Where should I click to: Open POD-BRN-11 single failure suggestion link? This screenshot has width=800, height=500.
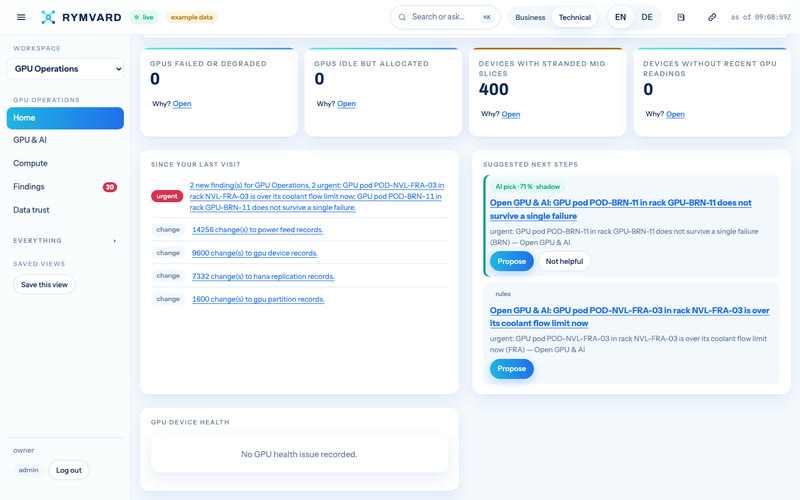(620, 209)
